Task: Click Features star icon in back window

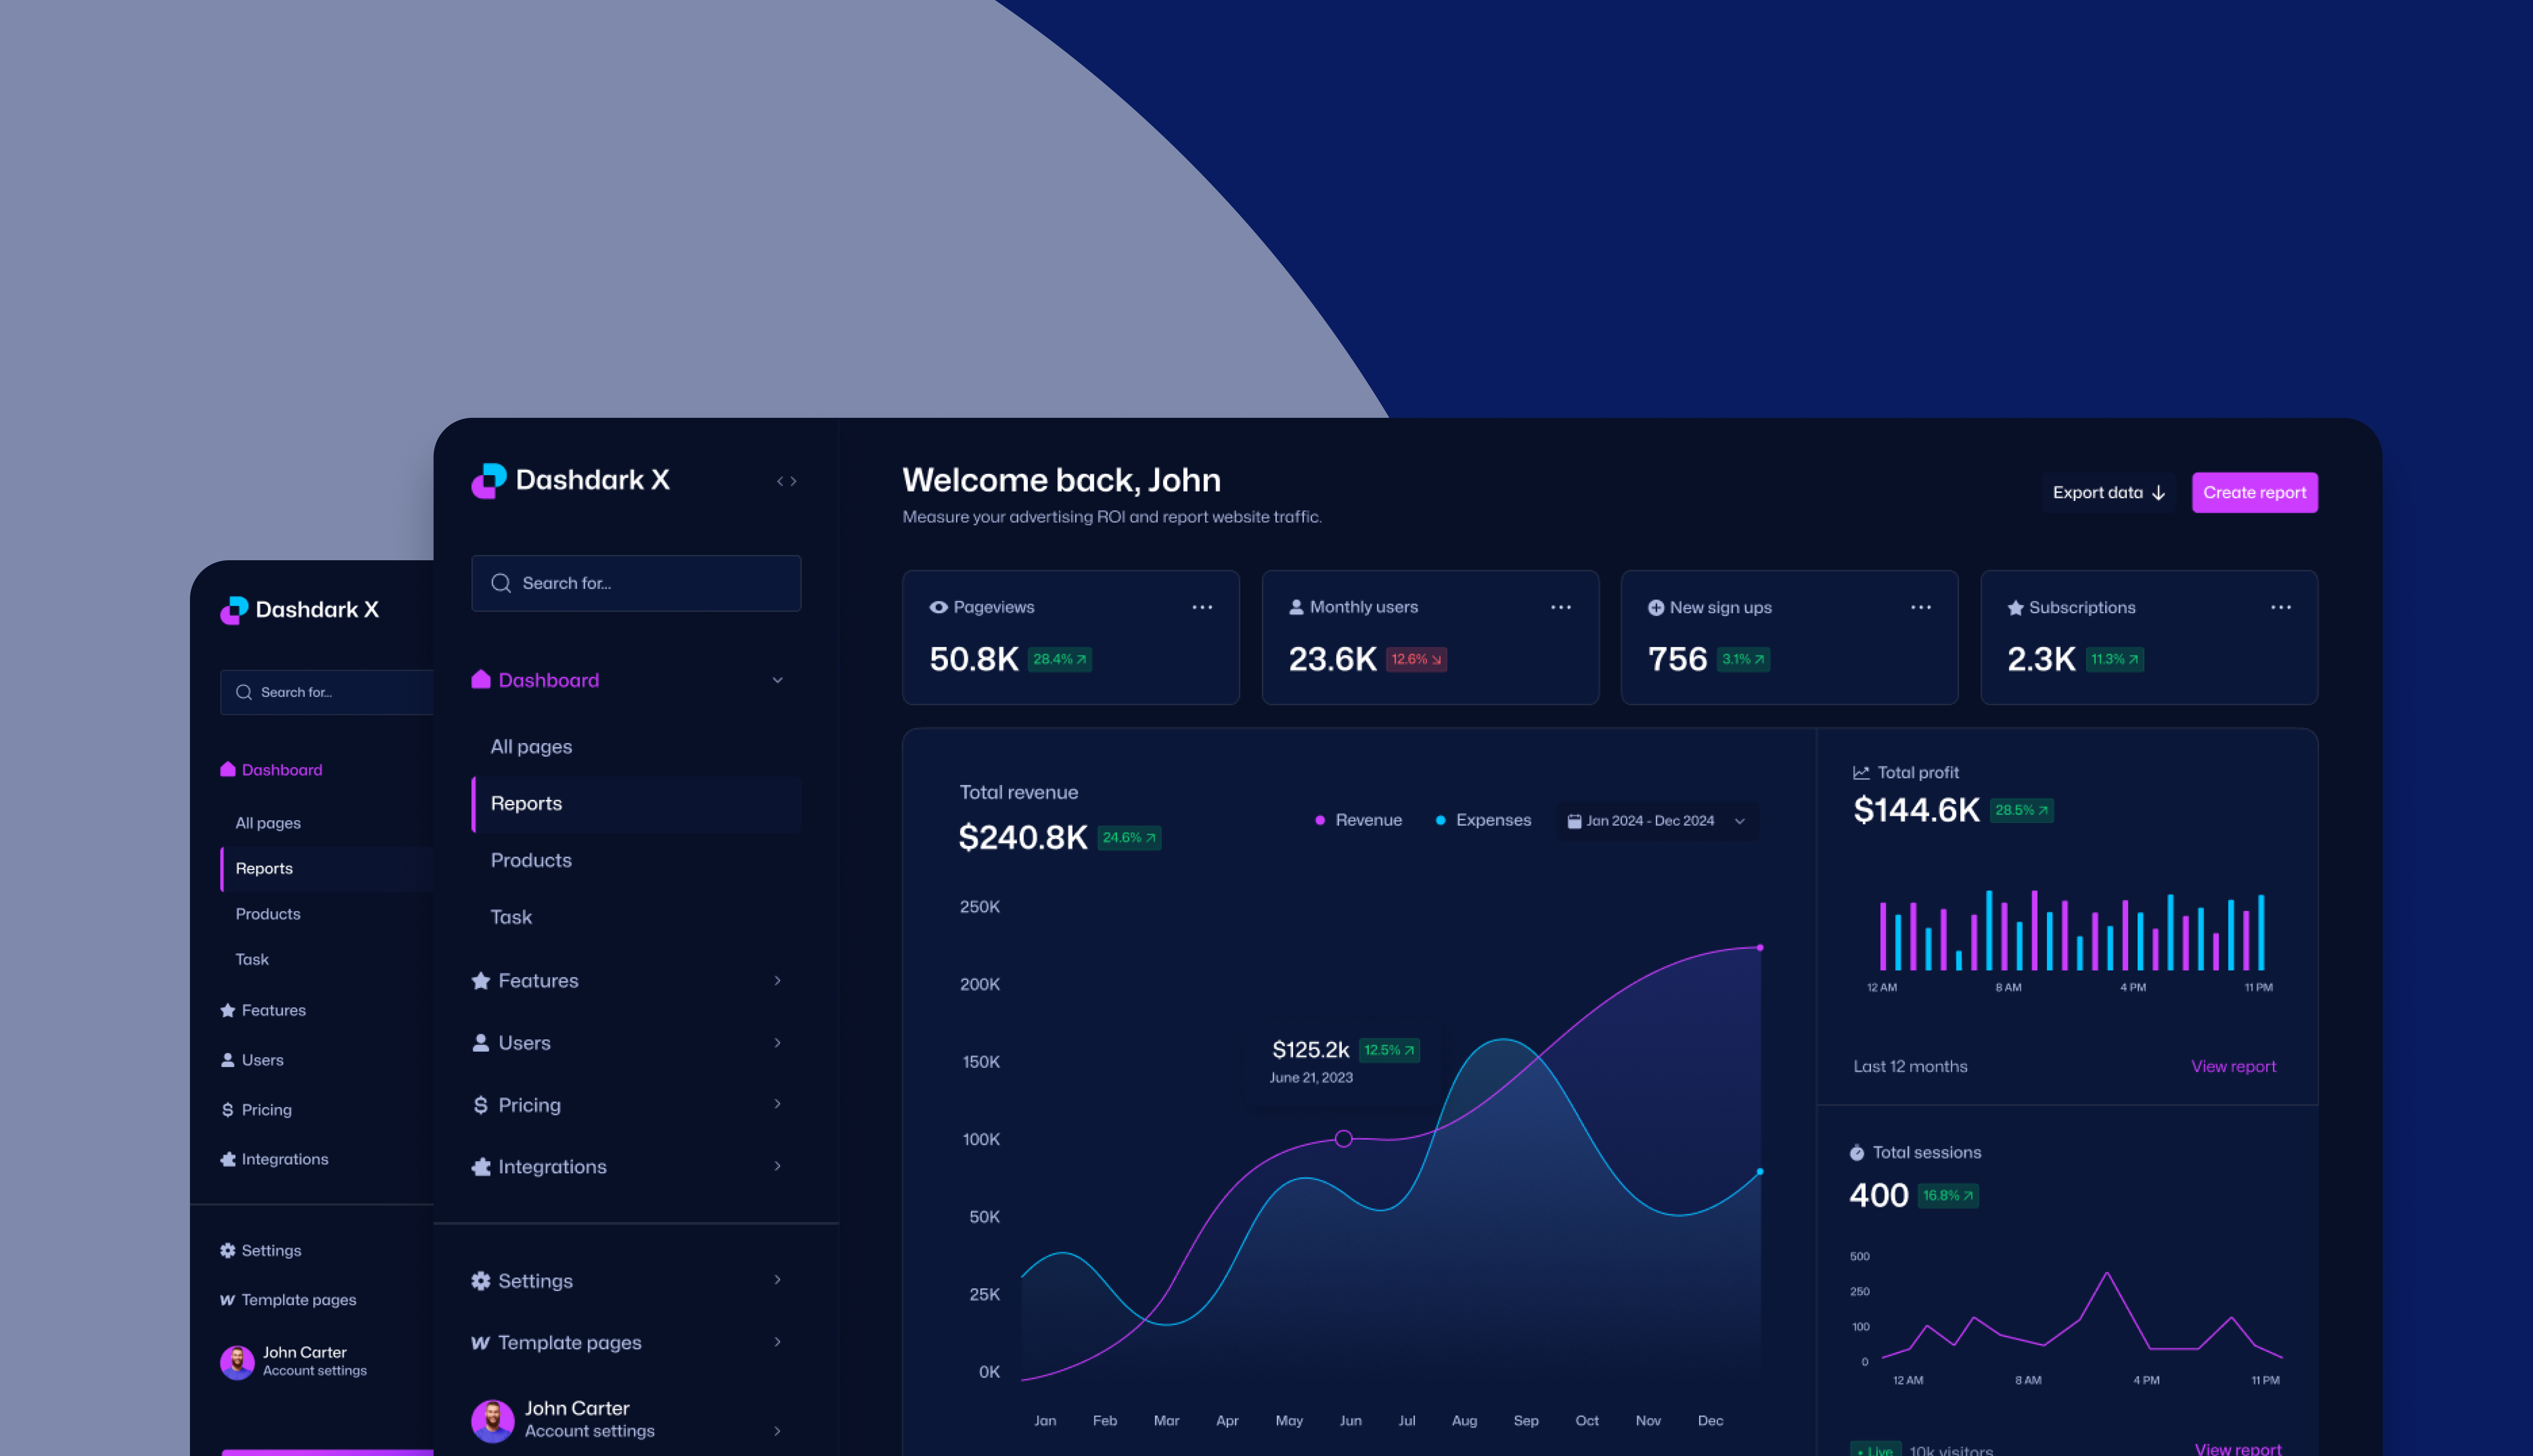Action: pyautogui.click(x=228, y=1011)
